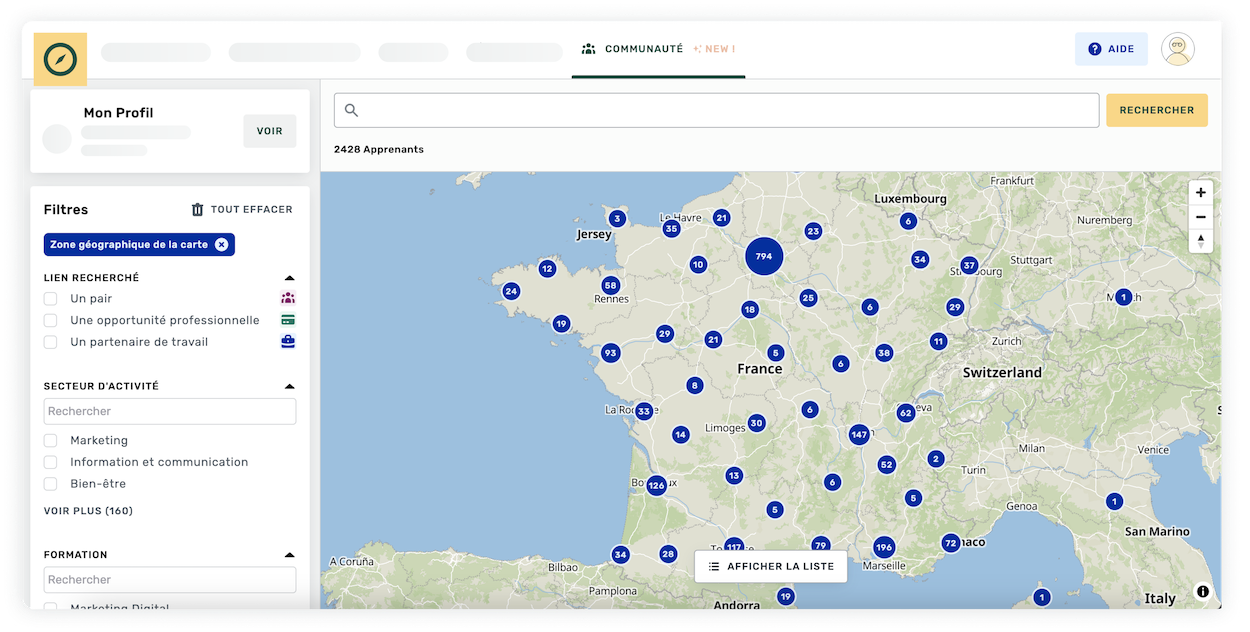Click the compass reset arrow on the map

(x=1200, y=241)
